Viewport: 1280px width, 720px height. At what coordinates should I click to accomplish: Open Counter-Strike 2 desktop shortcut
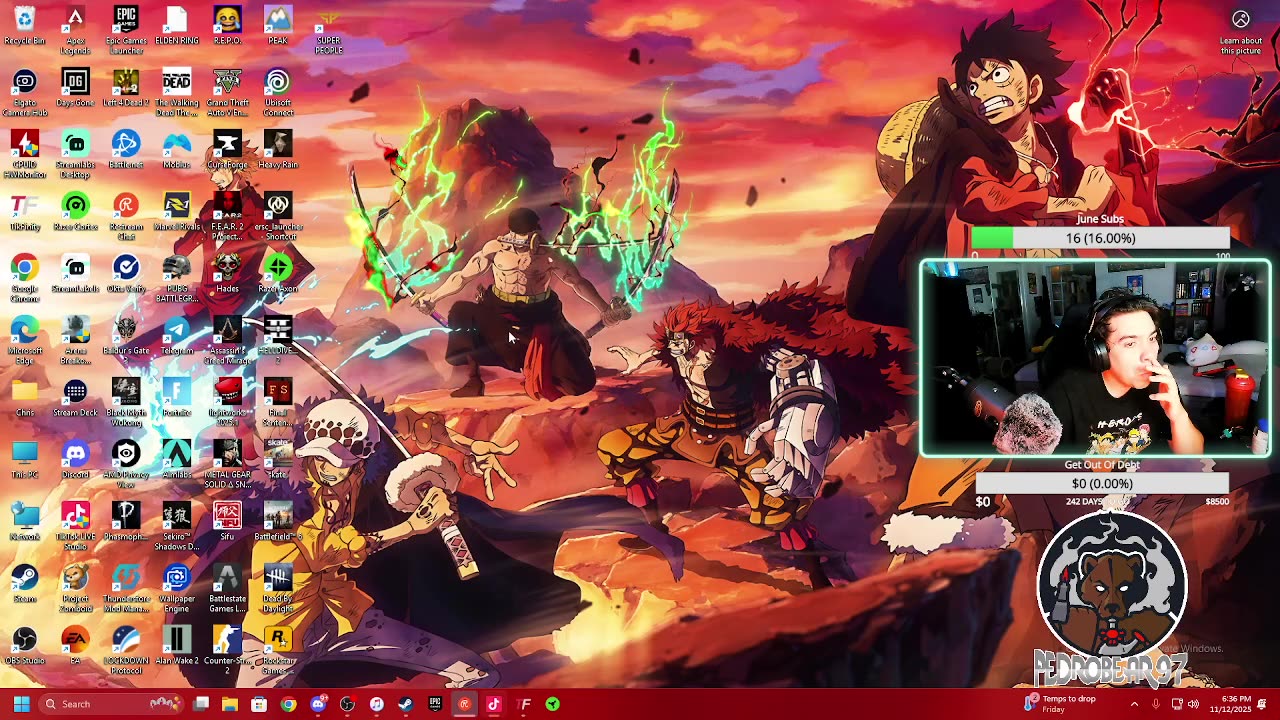pos(227,650)
